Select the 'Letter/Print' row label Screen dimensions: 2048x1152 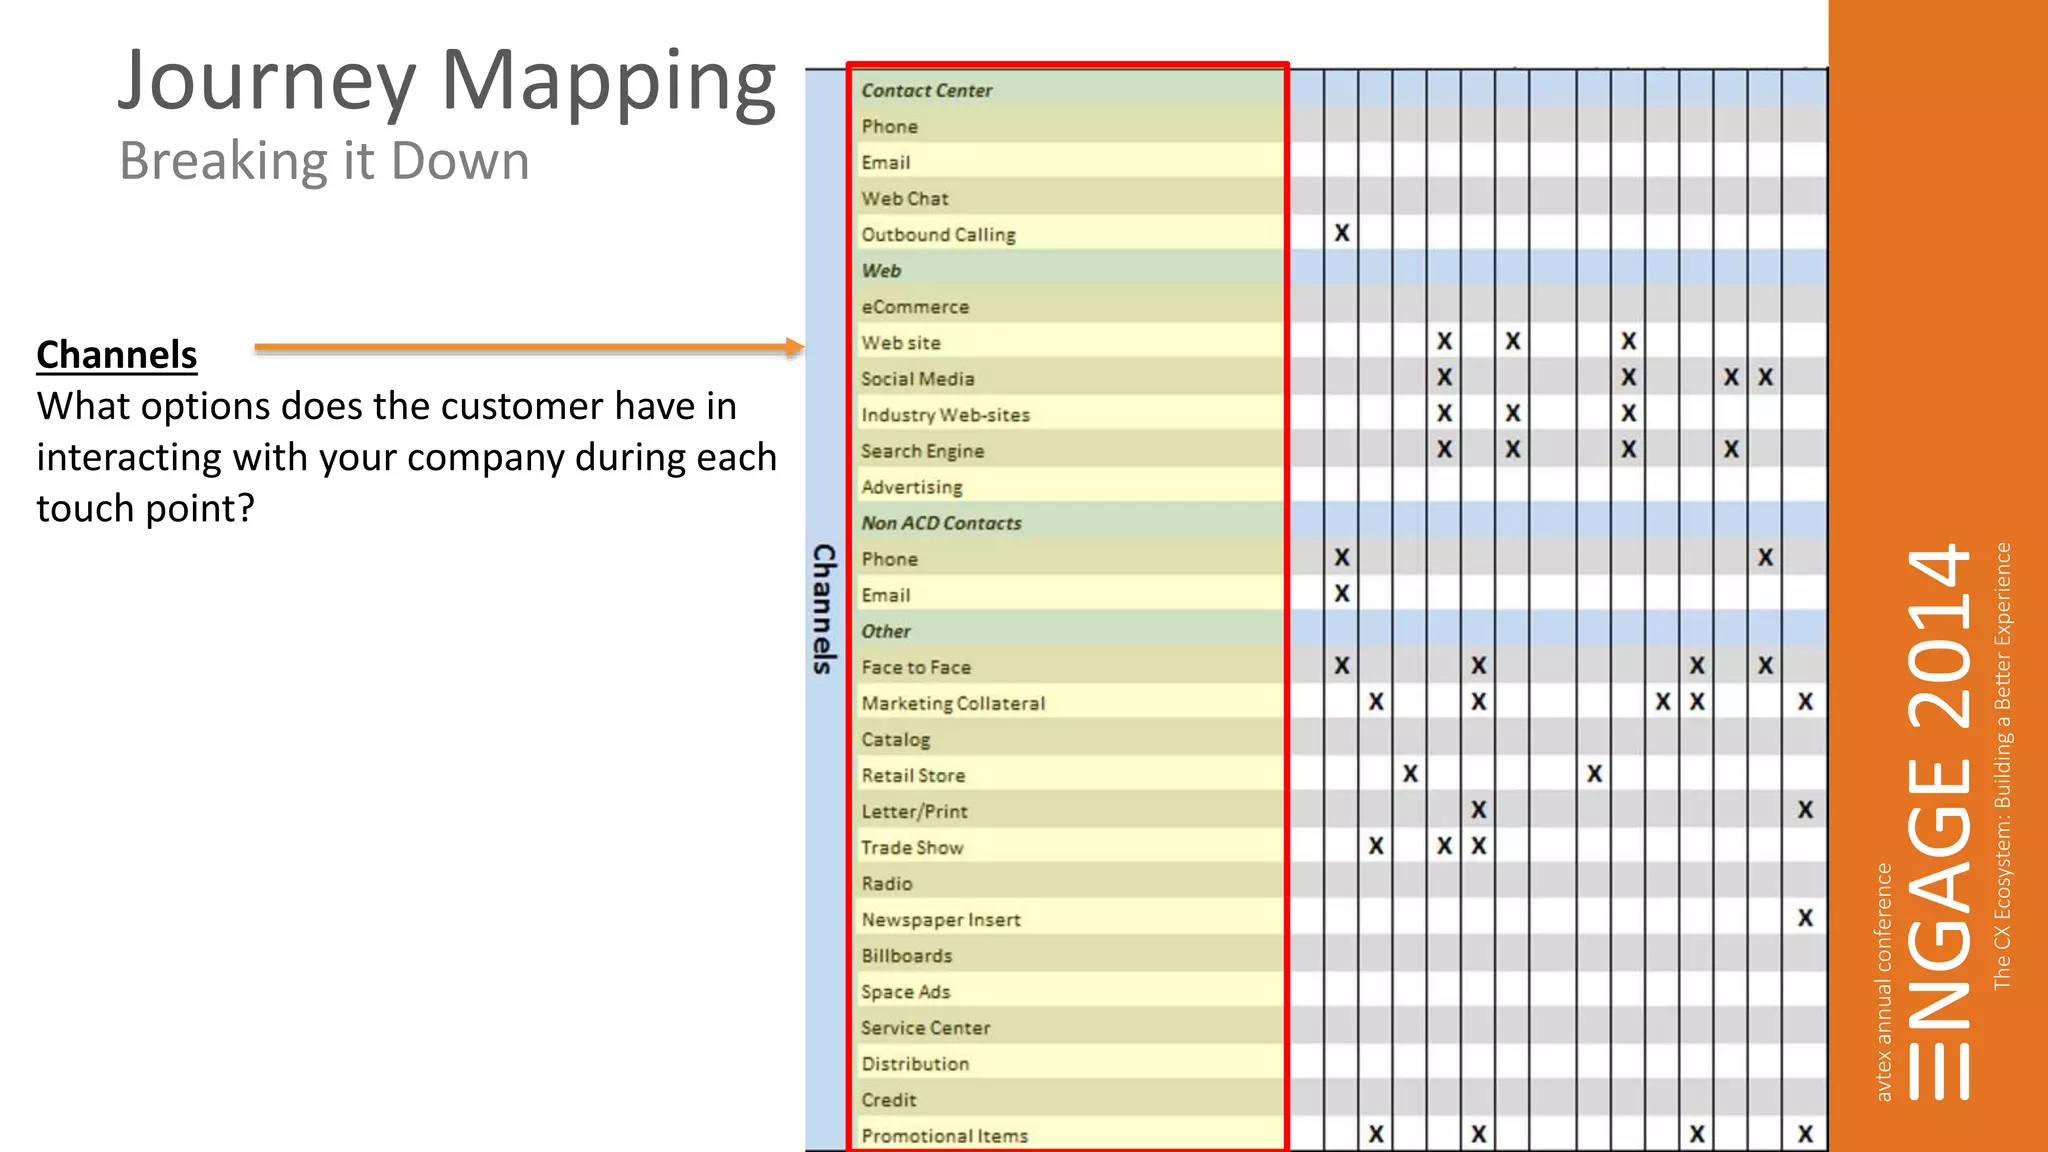click(x=914, y=811)
